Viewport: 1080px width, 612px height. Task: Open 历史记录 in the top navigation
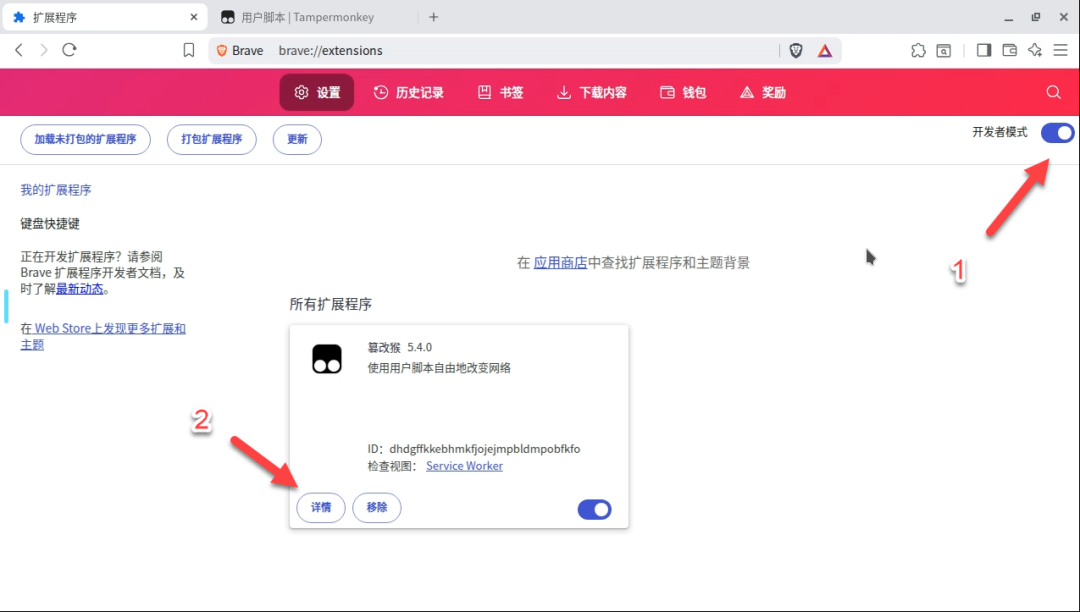(x=408, y=92)
